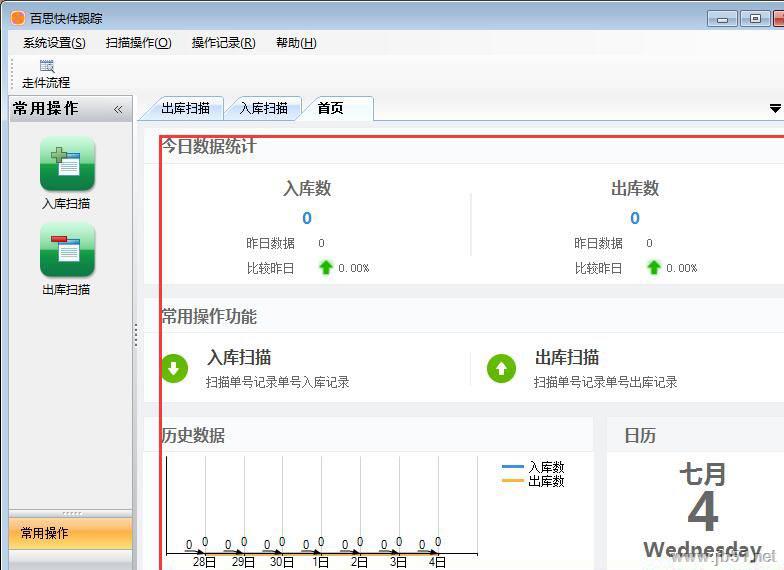The image size is (784, 570).
Task: Click the 扫描单号记录单号入库记录 description
Action: 278,382
